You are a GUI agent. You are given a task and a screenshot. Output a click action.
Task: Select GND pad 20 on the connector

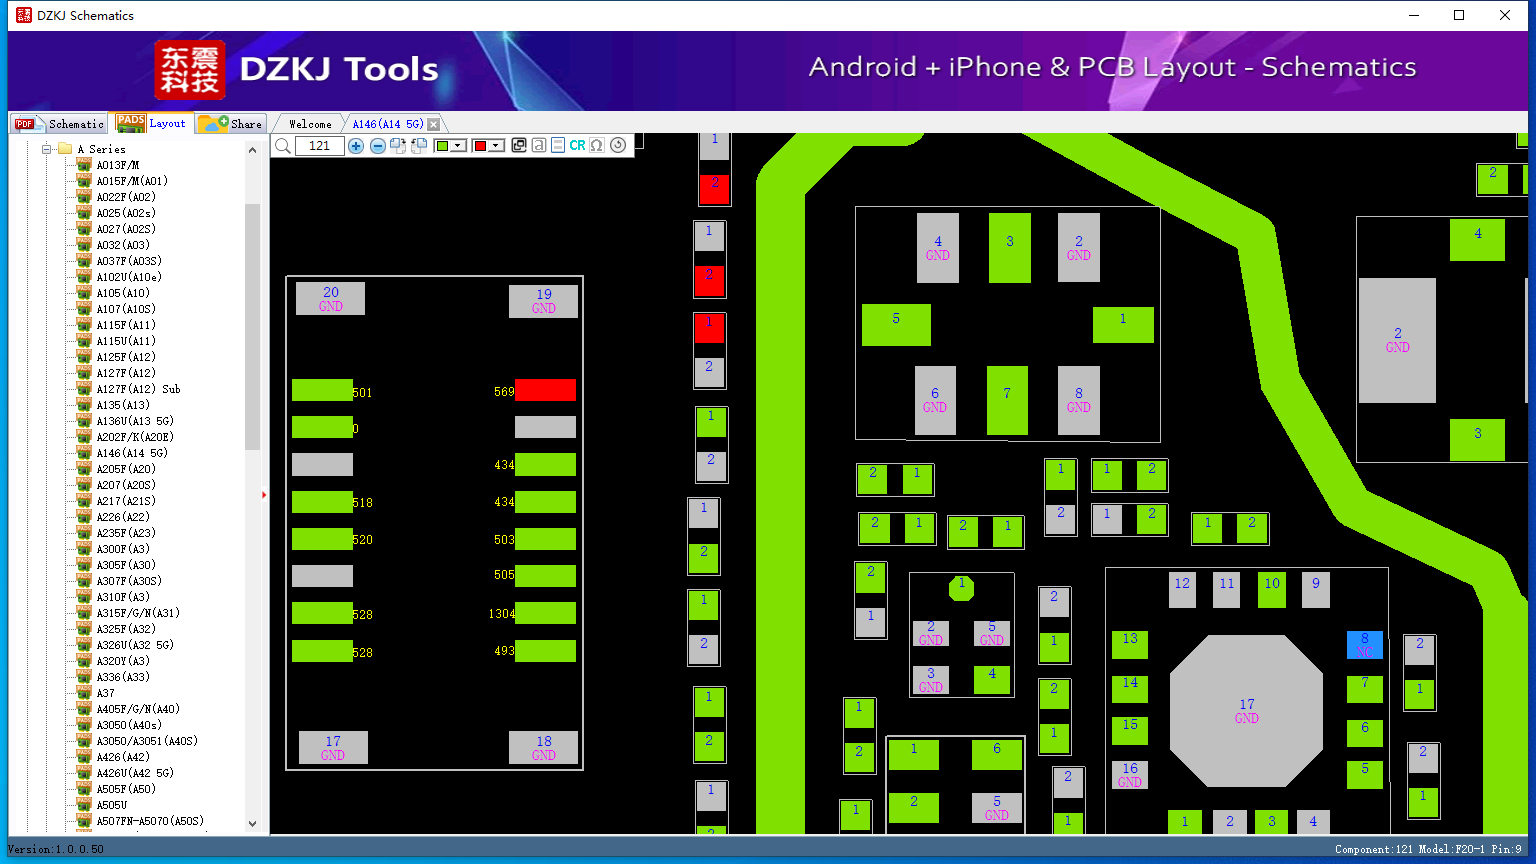330,298
